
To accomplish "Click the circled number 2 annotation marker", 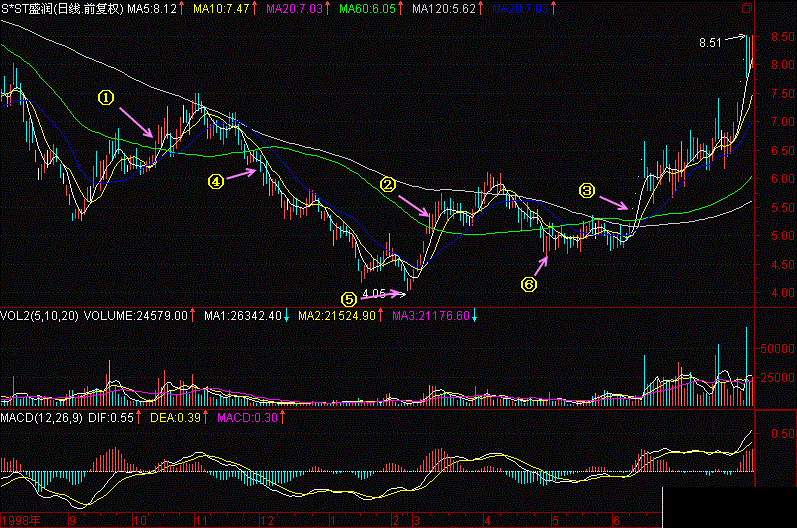I will pyautogui.click(x=387, y=184).
